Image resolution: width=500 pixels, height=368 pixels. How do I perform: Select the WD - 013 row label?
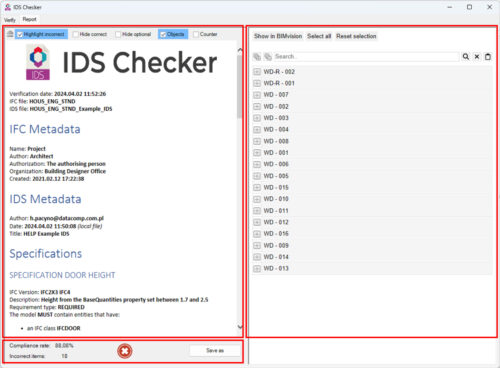(x=276, y=269)
